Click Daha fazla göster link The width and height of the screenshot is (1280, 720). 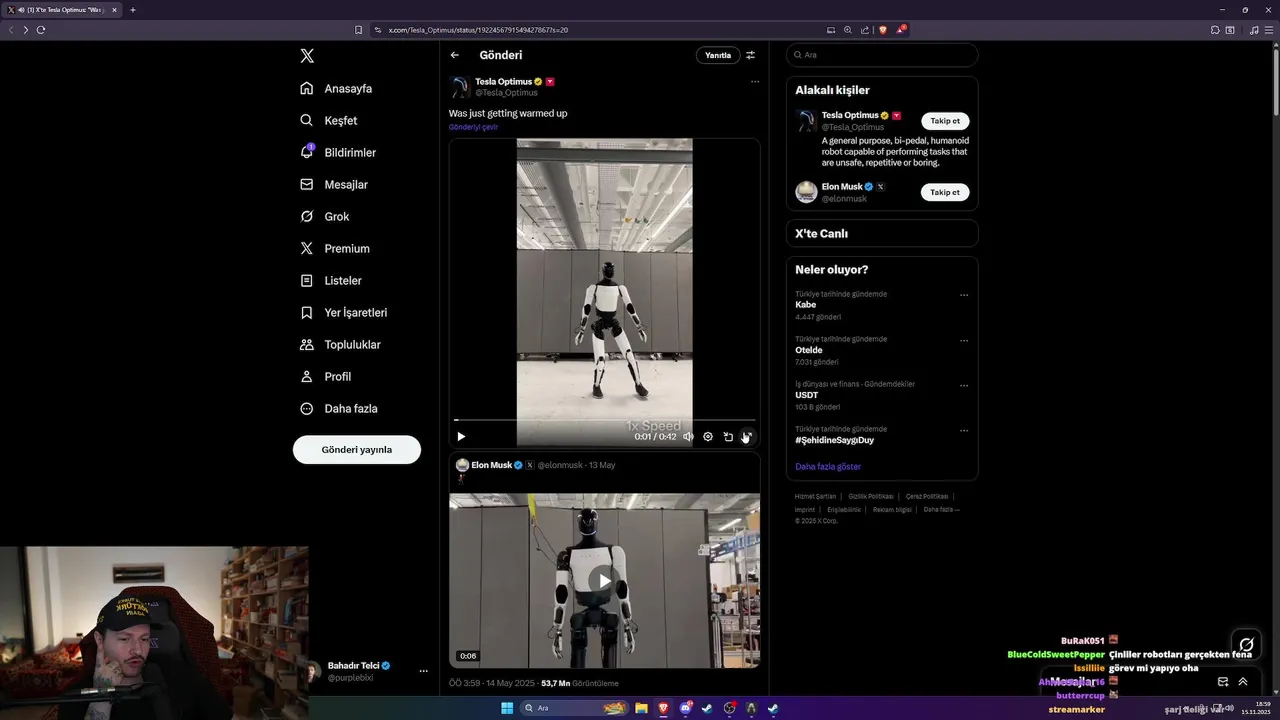[x=828, y=467]
